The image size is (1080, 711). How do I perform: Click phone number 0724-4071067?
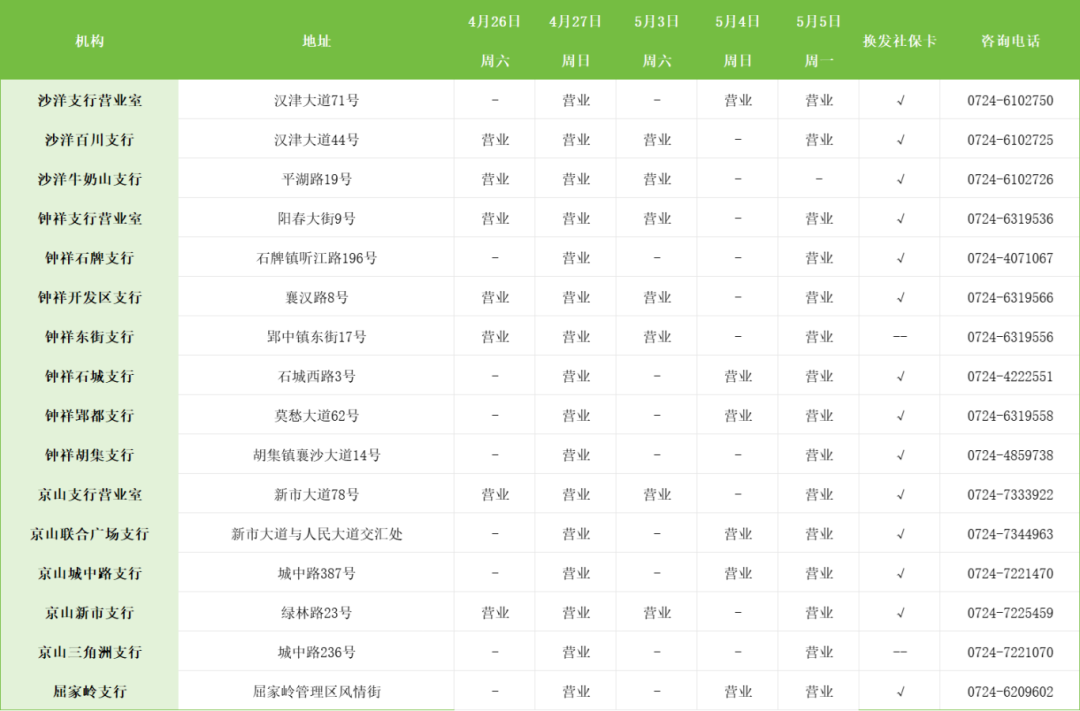point(1010,258)
